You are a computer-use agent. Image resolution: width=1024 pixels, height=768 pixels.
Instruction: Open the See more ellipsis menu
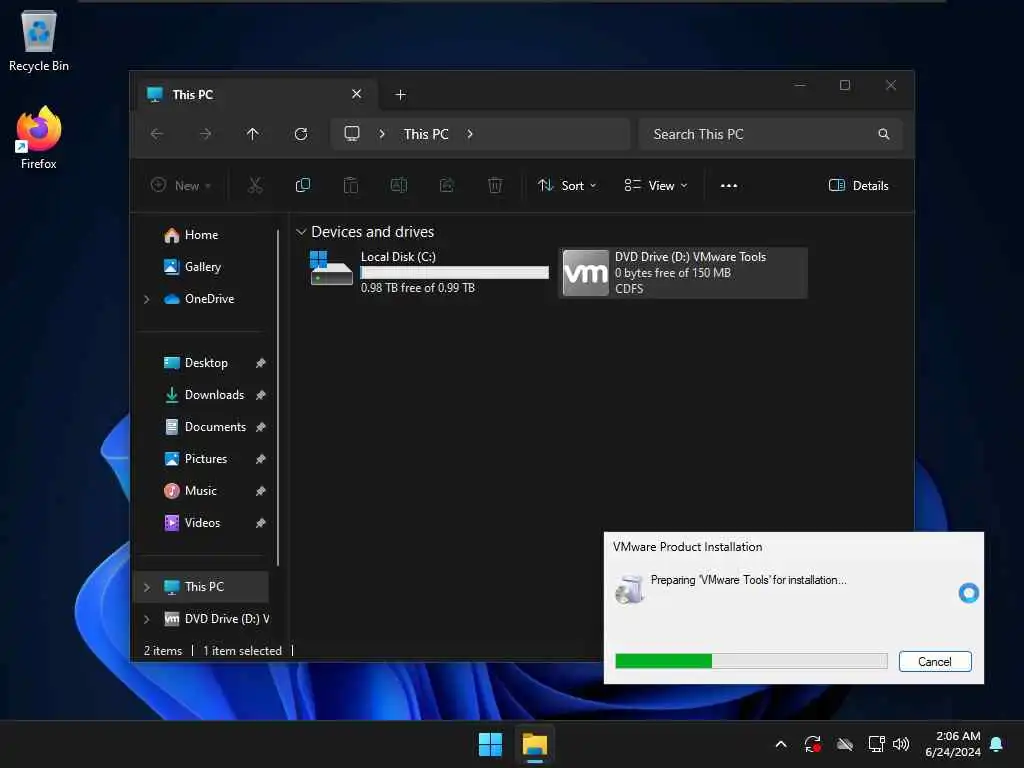tap(729, 185)
